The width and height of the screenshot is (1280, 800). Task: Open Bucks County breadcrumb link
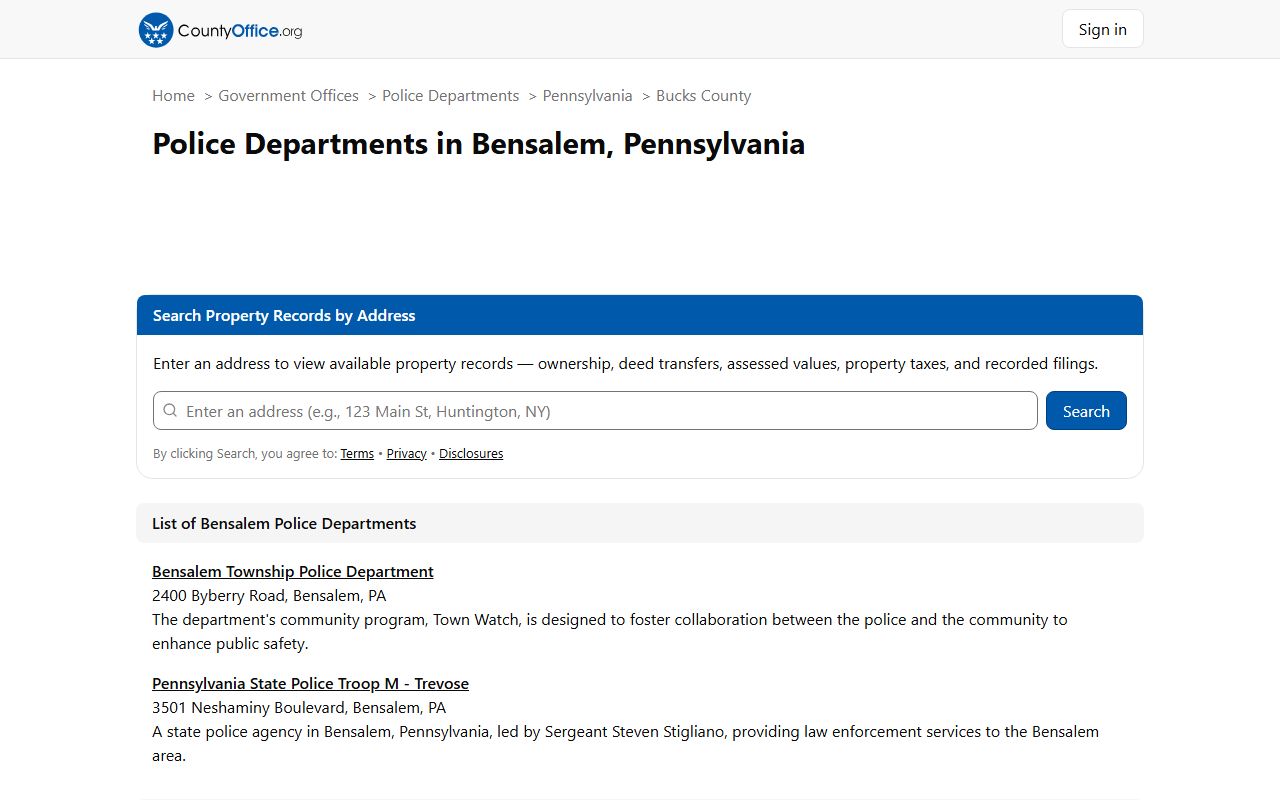click(703, 96)
